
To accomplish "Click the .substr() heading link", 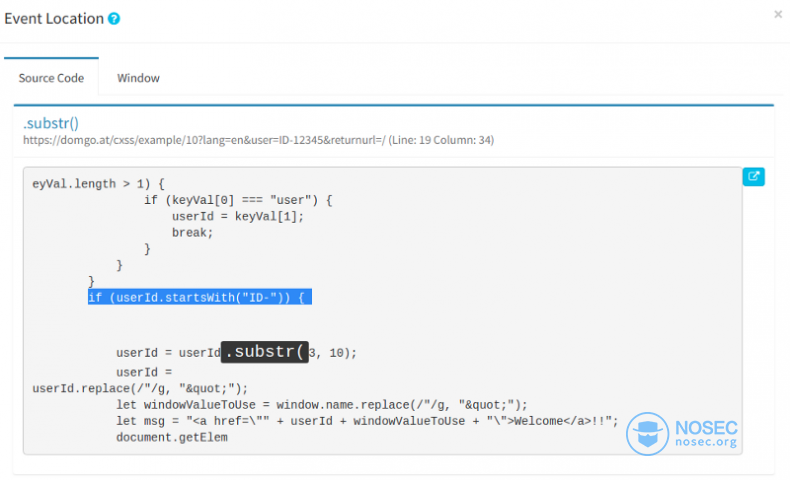I will pyautogui.click(x=51, y=123).
